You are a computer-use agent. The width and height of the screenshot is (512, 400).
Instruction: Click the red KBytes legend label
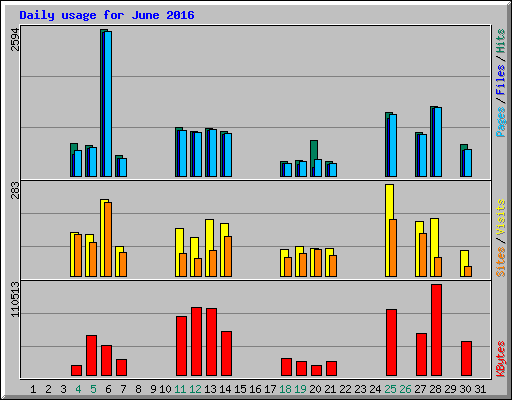coord(501,359)
